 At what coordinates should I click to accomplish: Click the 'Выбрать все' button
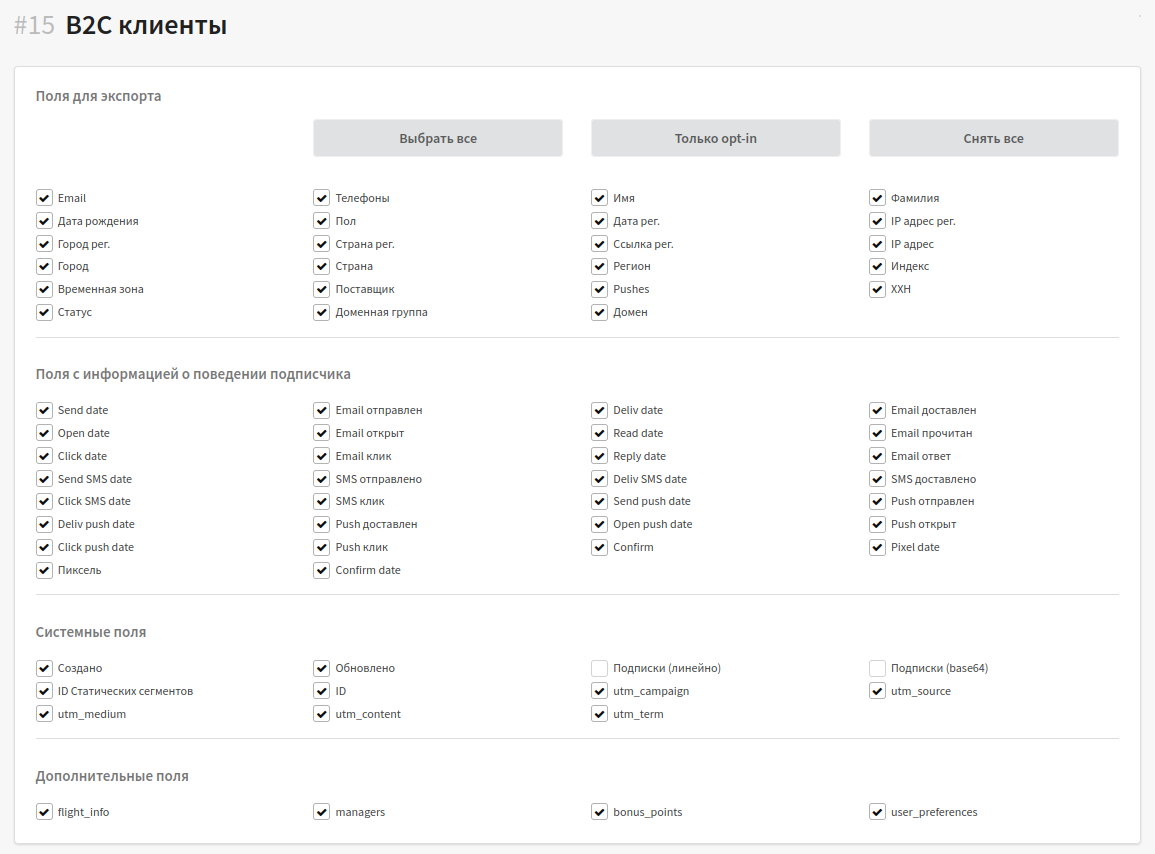point(438,138)
